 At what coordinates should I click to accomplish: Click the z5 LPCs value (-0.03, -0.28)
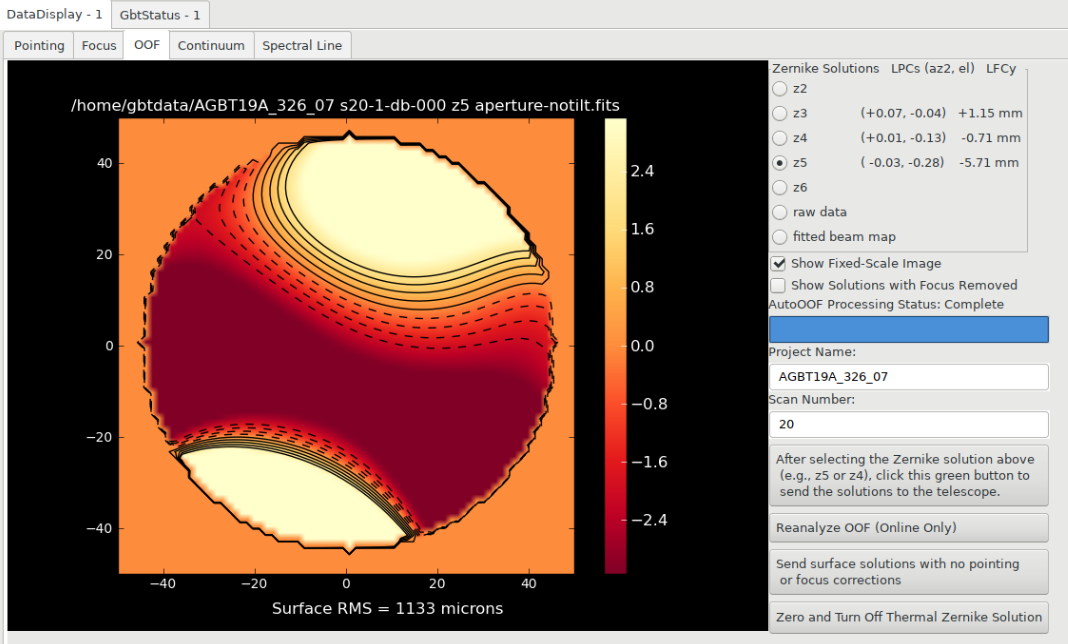[x=902, y=163]
